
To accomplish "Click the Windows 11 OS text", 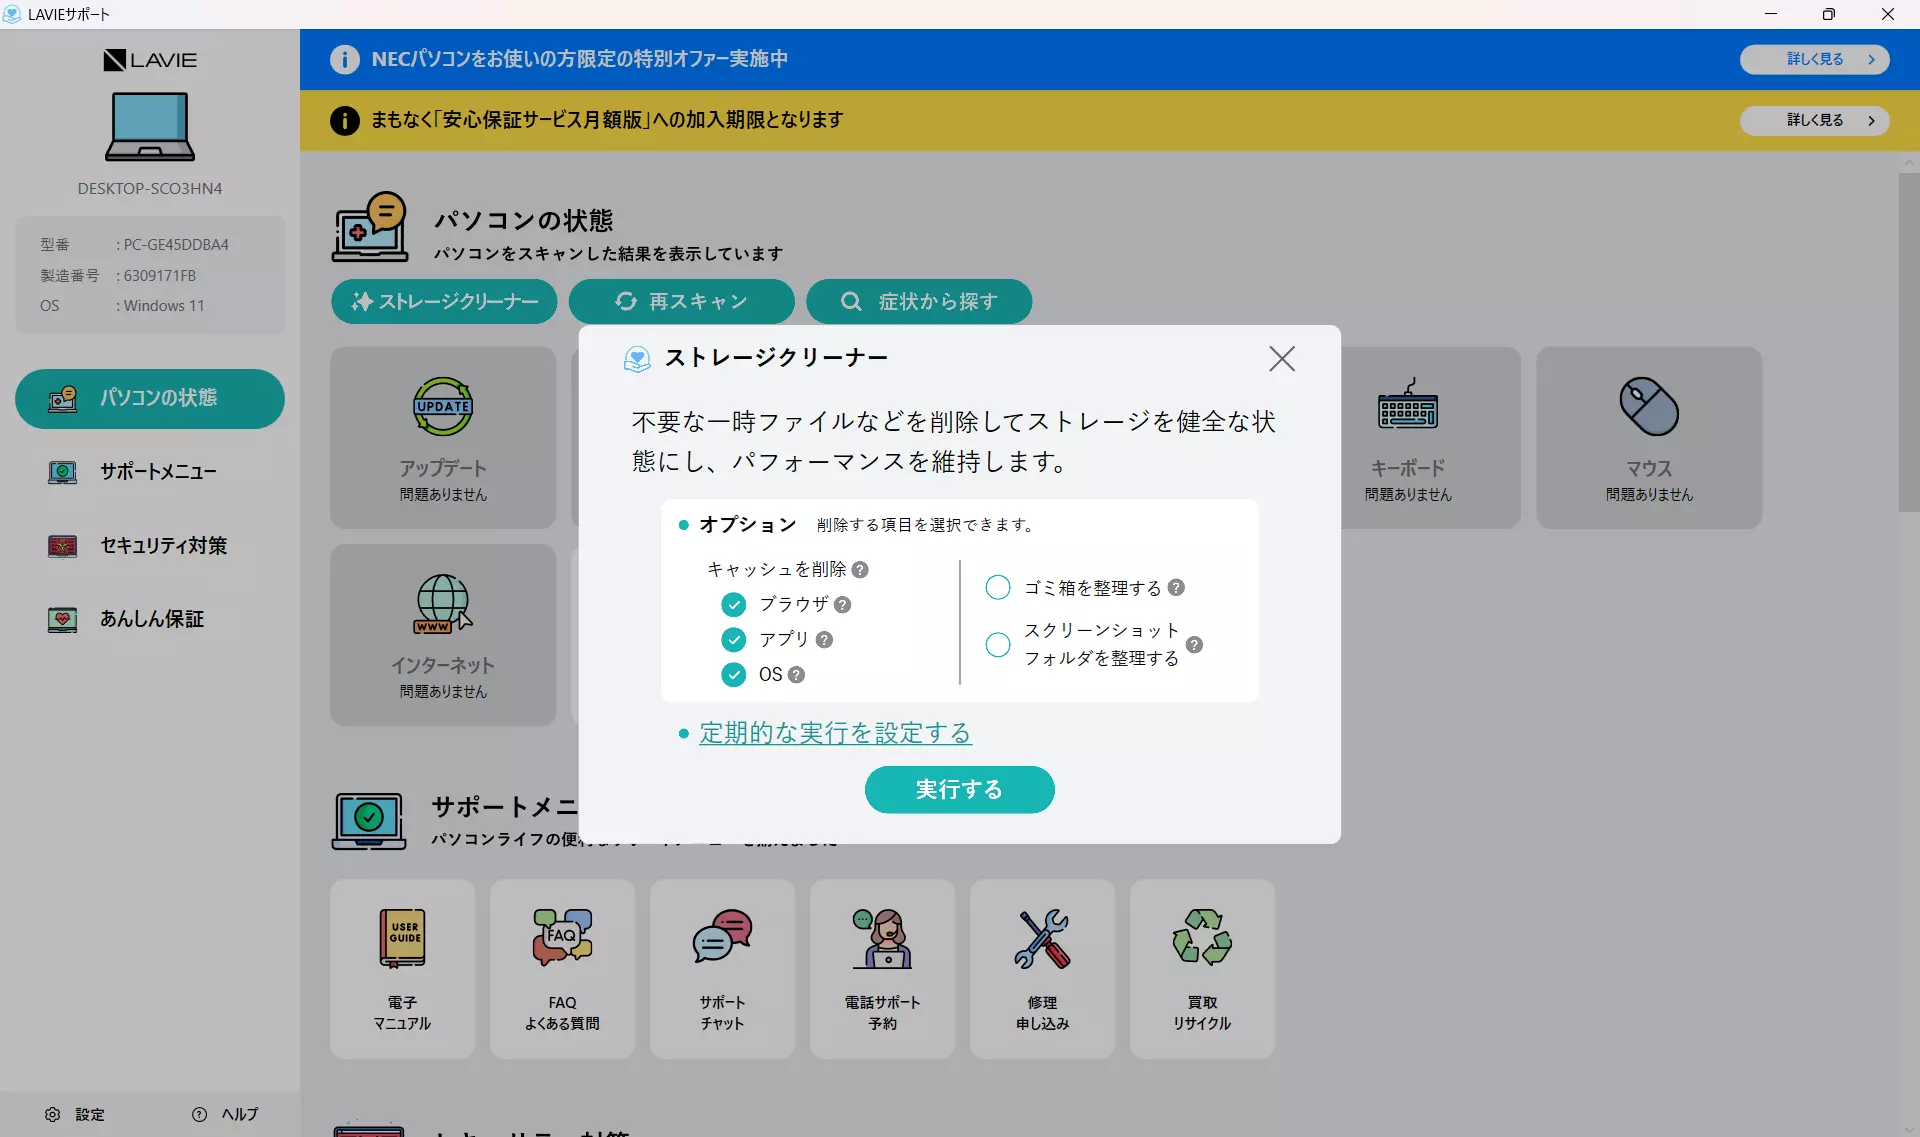I will [x=164, y=306].
